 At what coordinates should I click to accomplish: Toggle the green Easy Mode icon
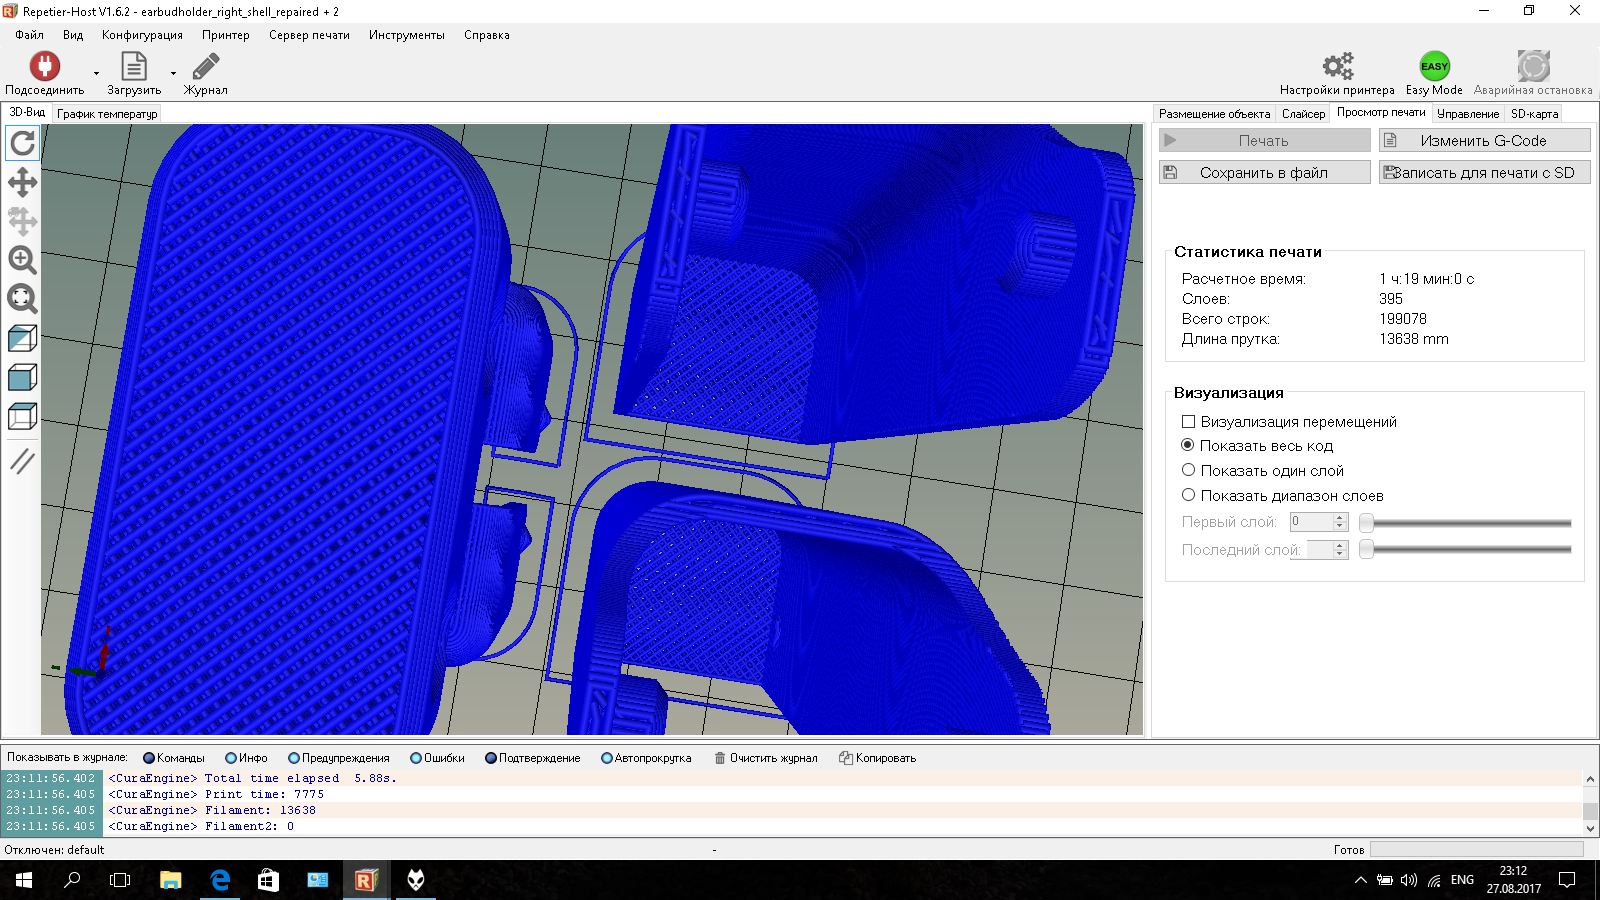point(1434,66)
